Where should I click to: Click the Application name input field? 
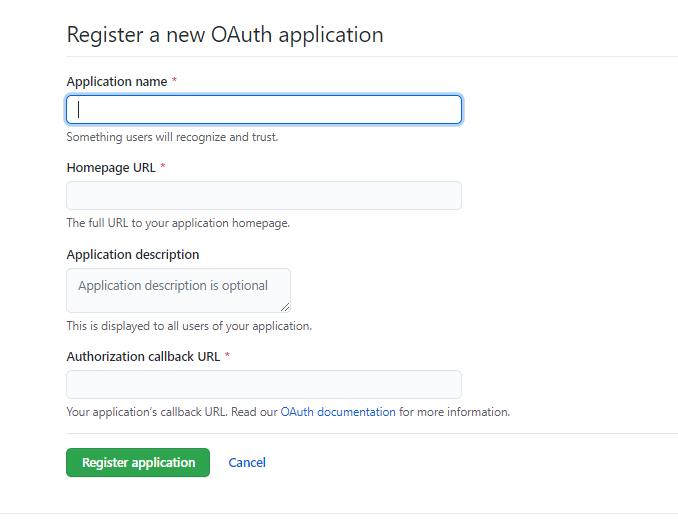[x=264, y=110]
